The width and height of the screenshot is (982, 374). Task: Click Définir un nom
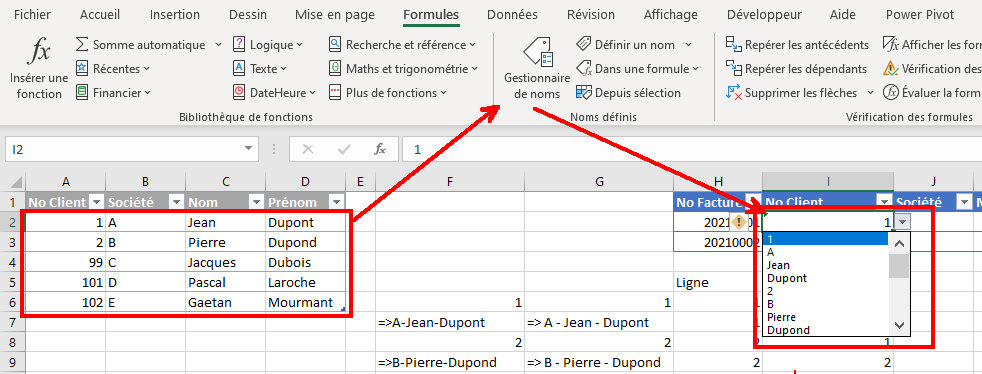click(625, 44)
